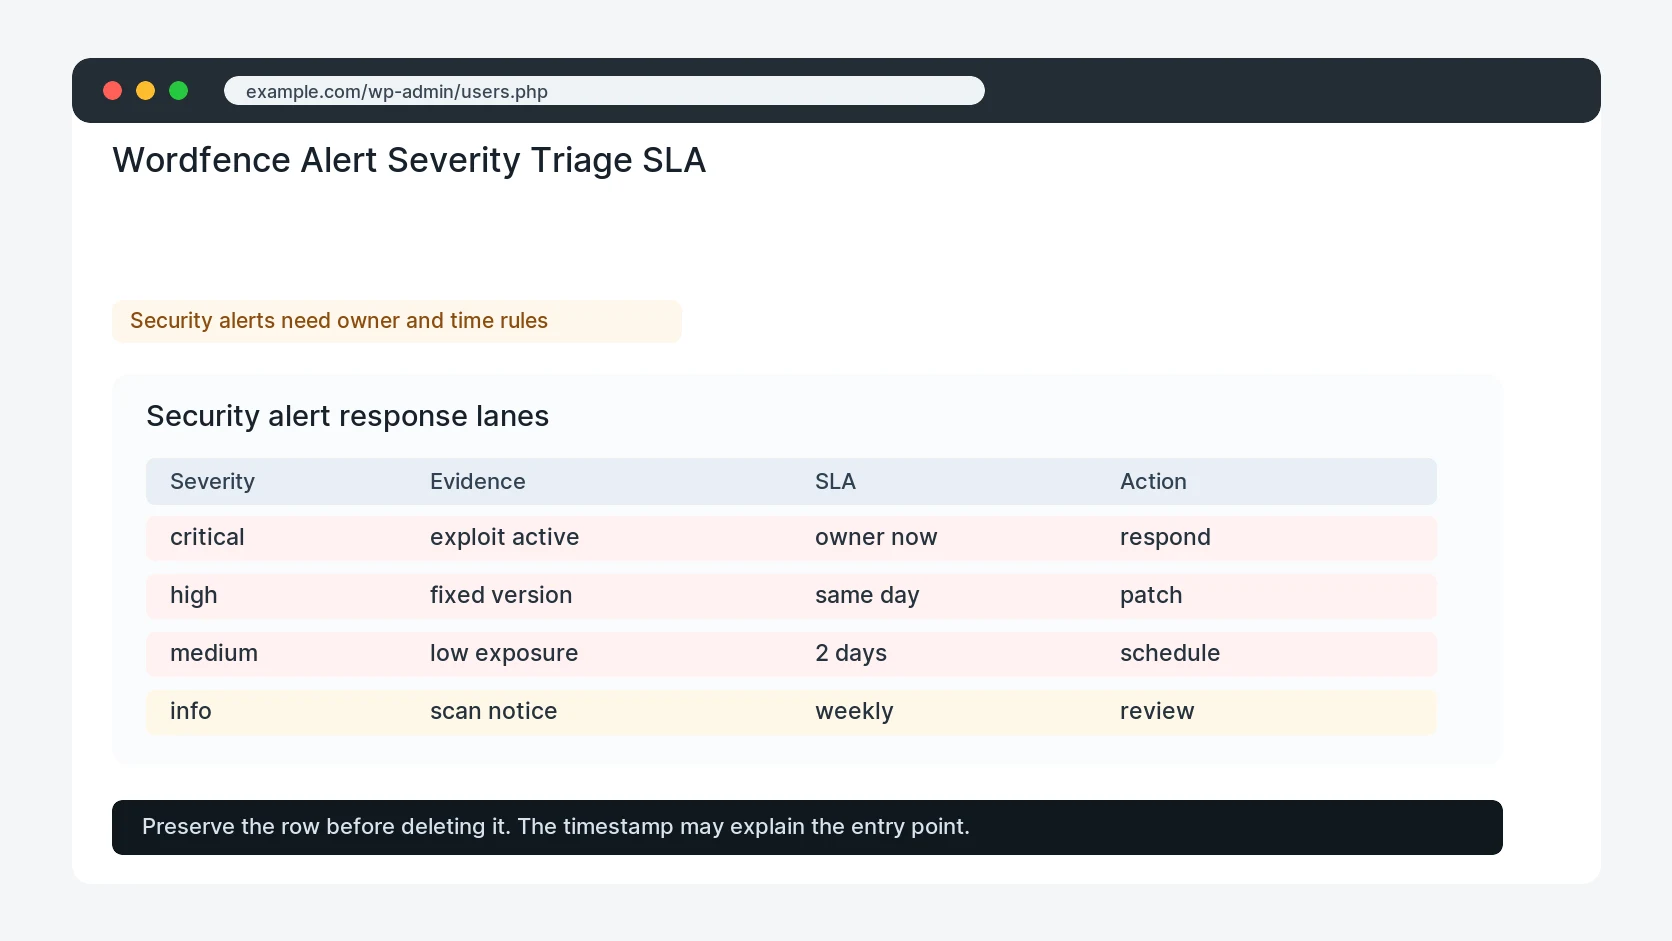Select the 'review' action cell
Viewport: 1672px width, 941px height.
tap(1157, 712)
